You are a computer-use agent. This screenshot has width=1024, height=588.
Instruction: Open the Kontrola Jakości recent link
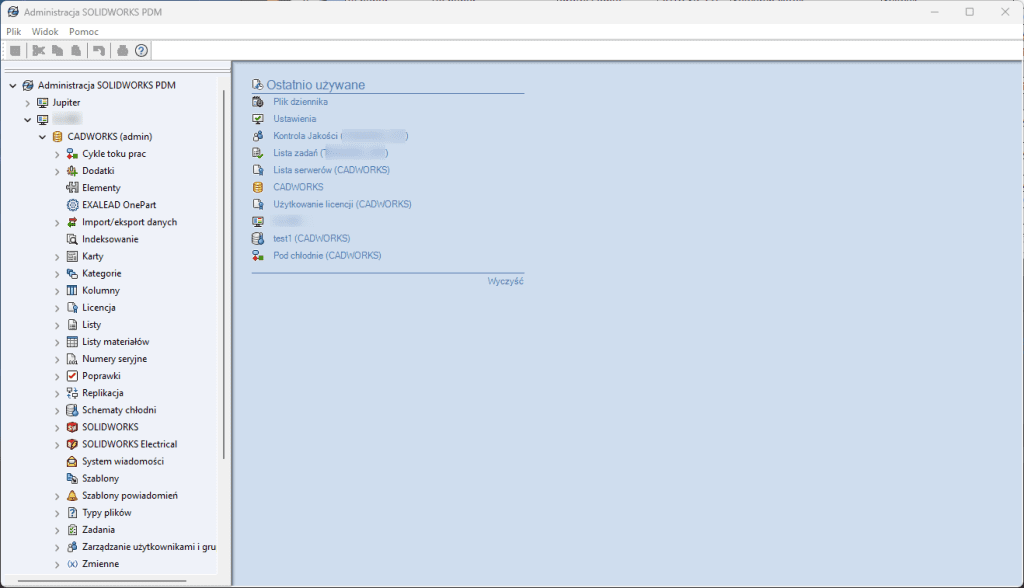pyautogui.click(x=340, y=136)
